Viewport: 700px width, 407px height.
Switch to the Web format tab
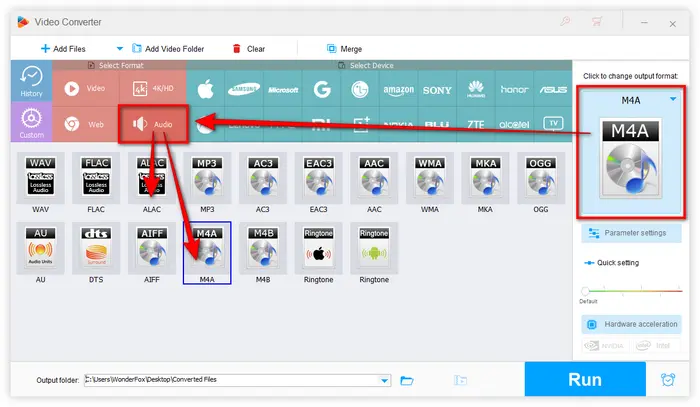86,124
